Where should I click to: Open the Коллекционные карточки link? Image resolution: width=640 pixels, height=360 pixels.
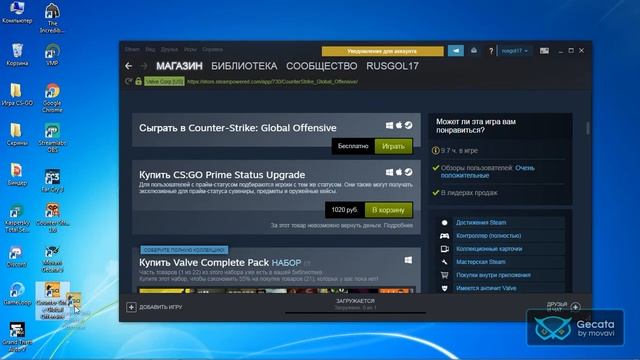click(489, 249)
